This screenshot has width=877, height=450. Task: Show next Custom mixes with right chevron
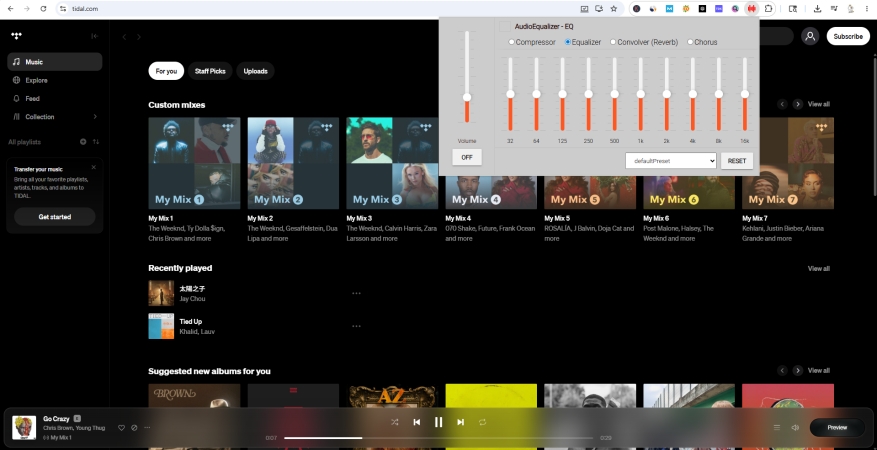(798, 104)
